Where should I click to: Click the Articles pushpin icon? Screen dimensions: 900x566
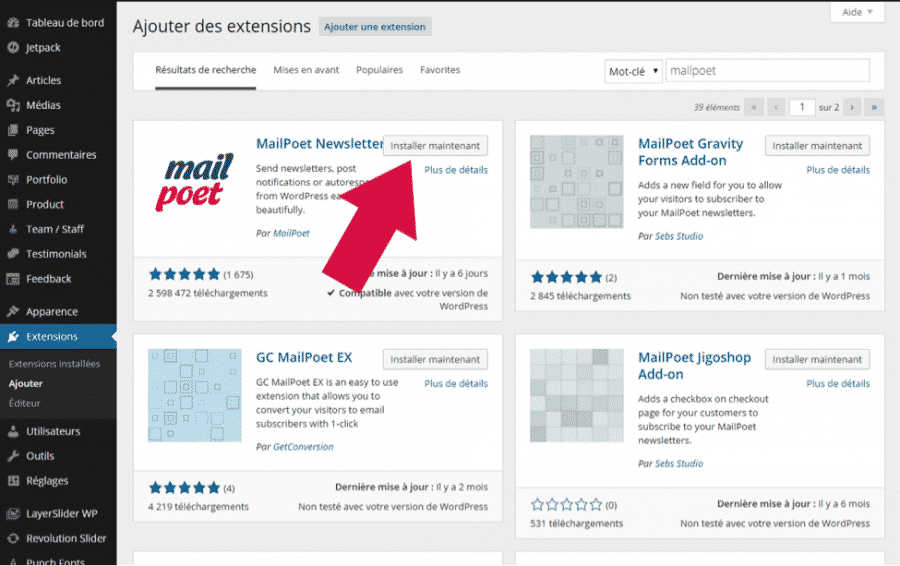tap(13, 80)
